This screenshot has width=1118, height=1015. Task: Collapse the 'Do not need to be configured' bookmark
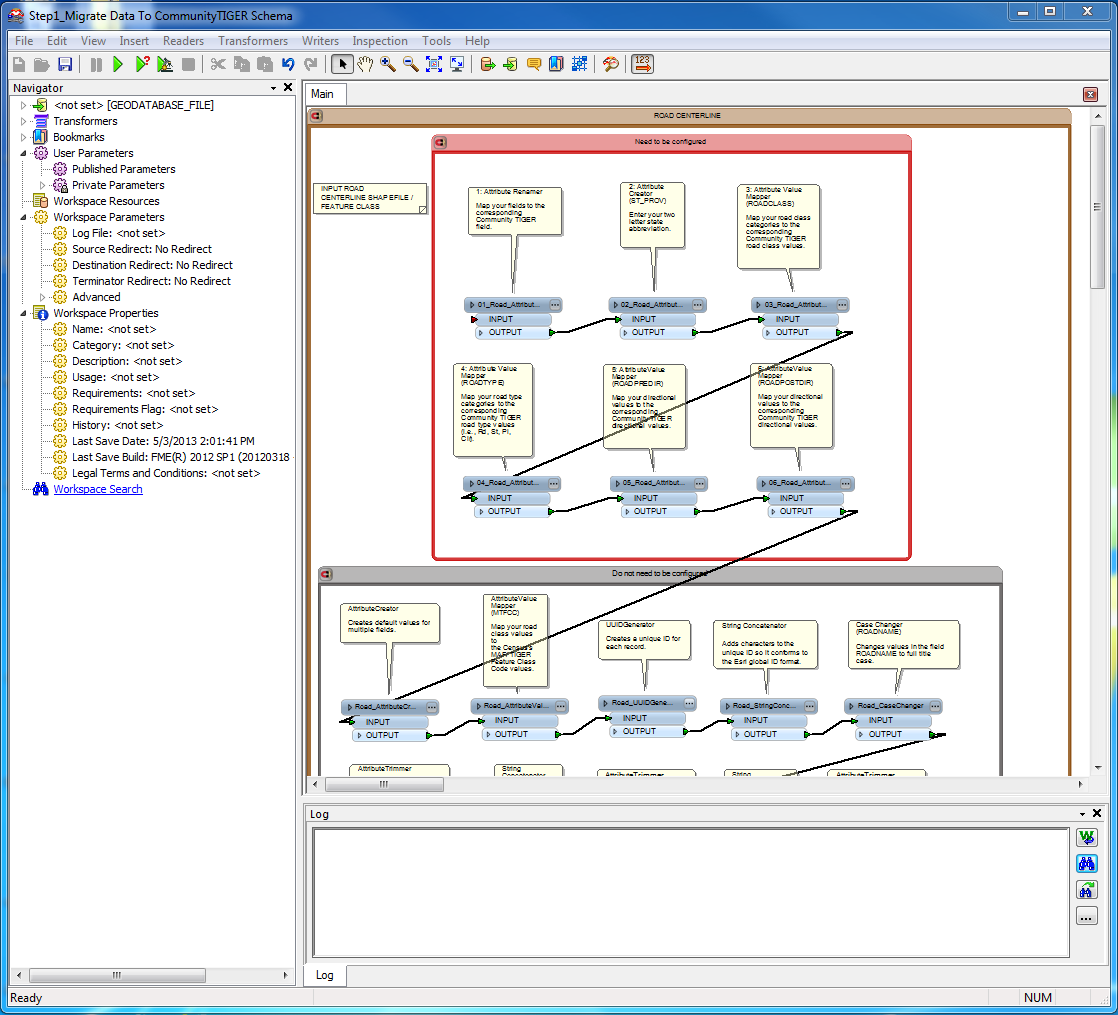tap(326, 574)
